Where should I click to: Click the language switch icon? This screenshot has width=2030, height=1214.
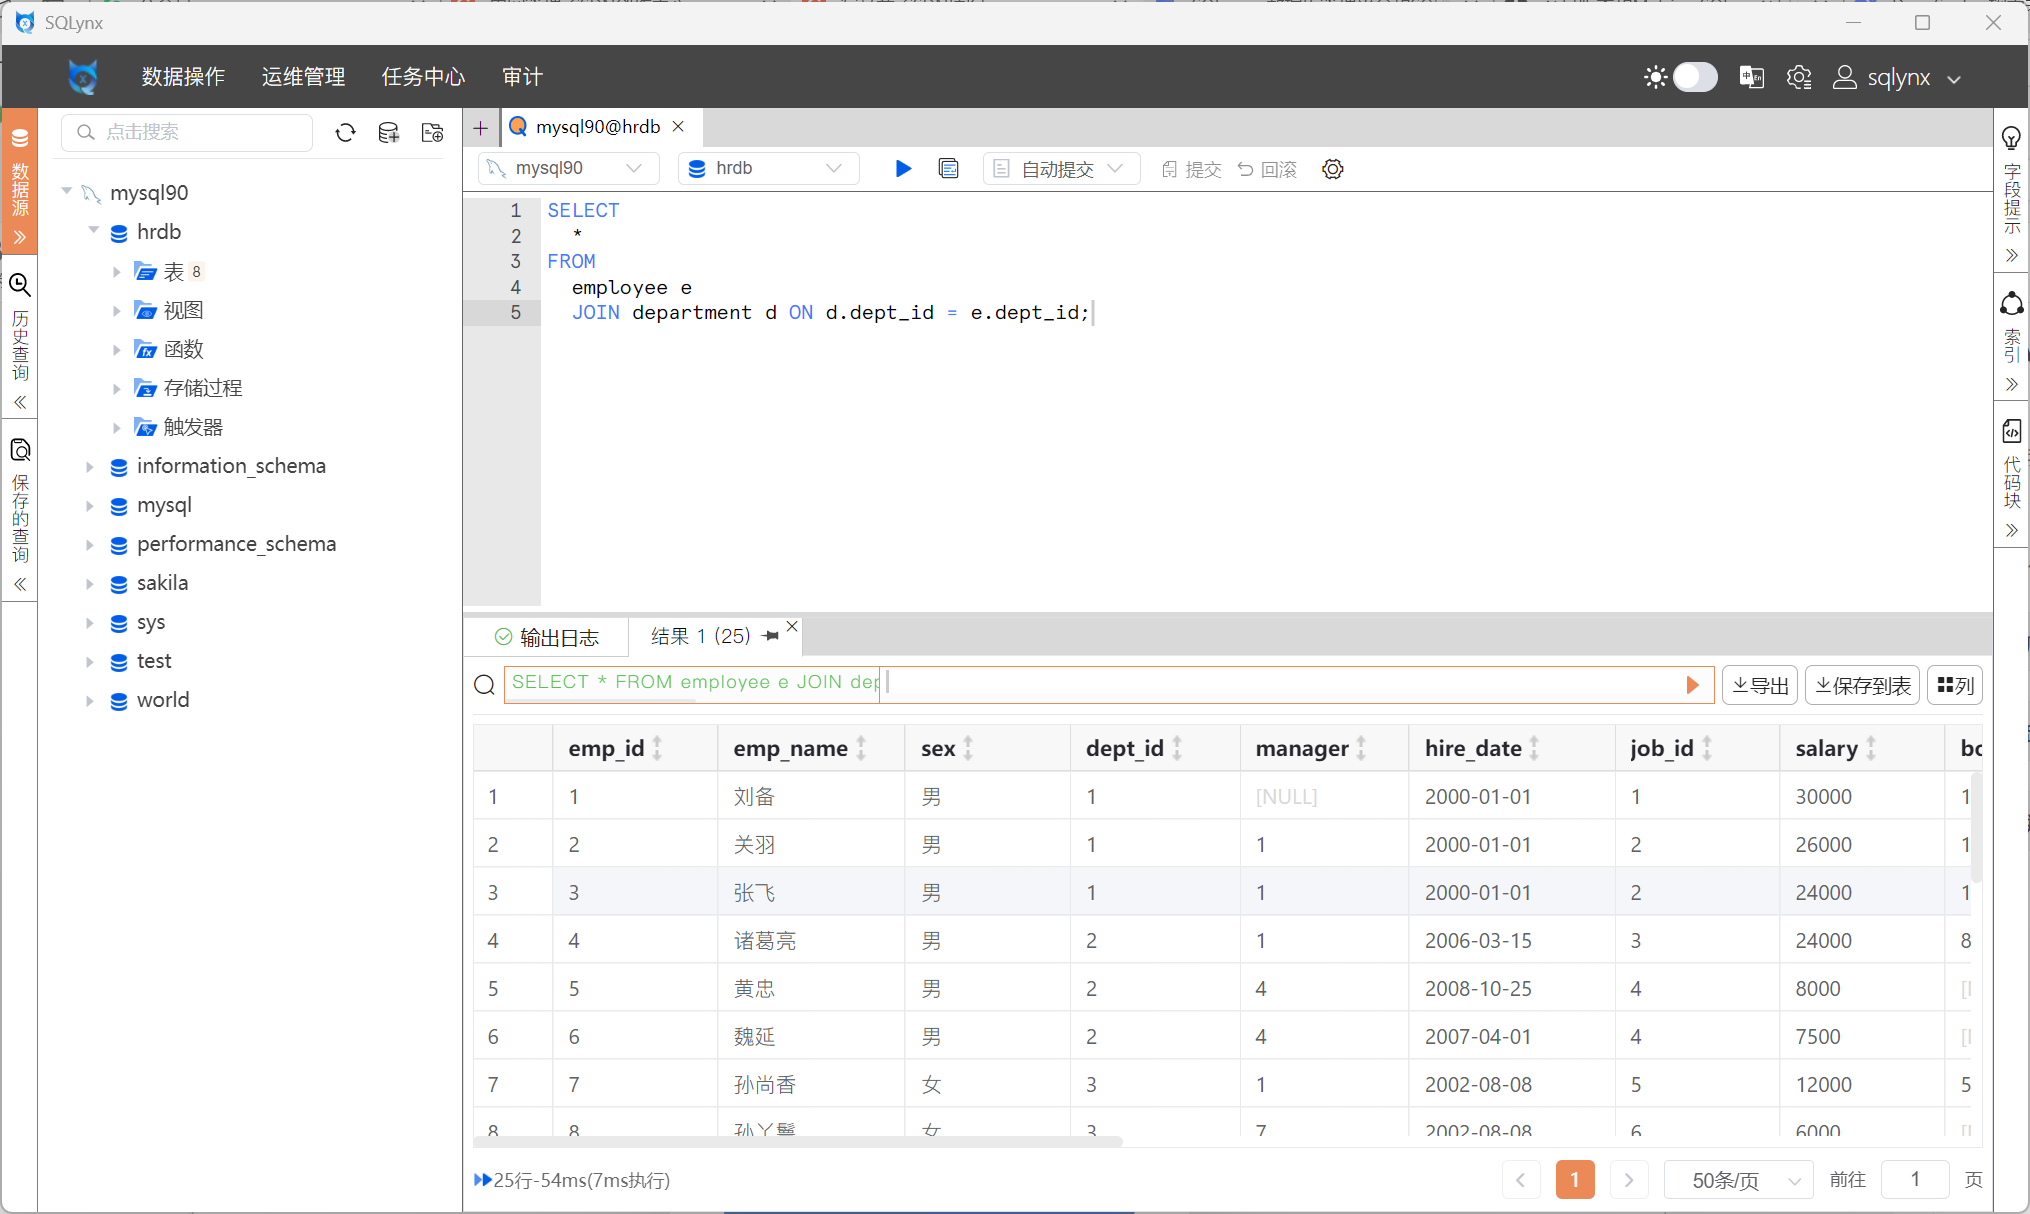[1751, 77]
